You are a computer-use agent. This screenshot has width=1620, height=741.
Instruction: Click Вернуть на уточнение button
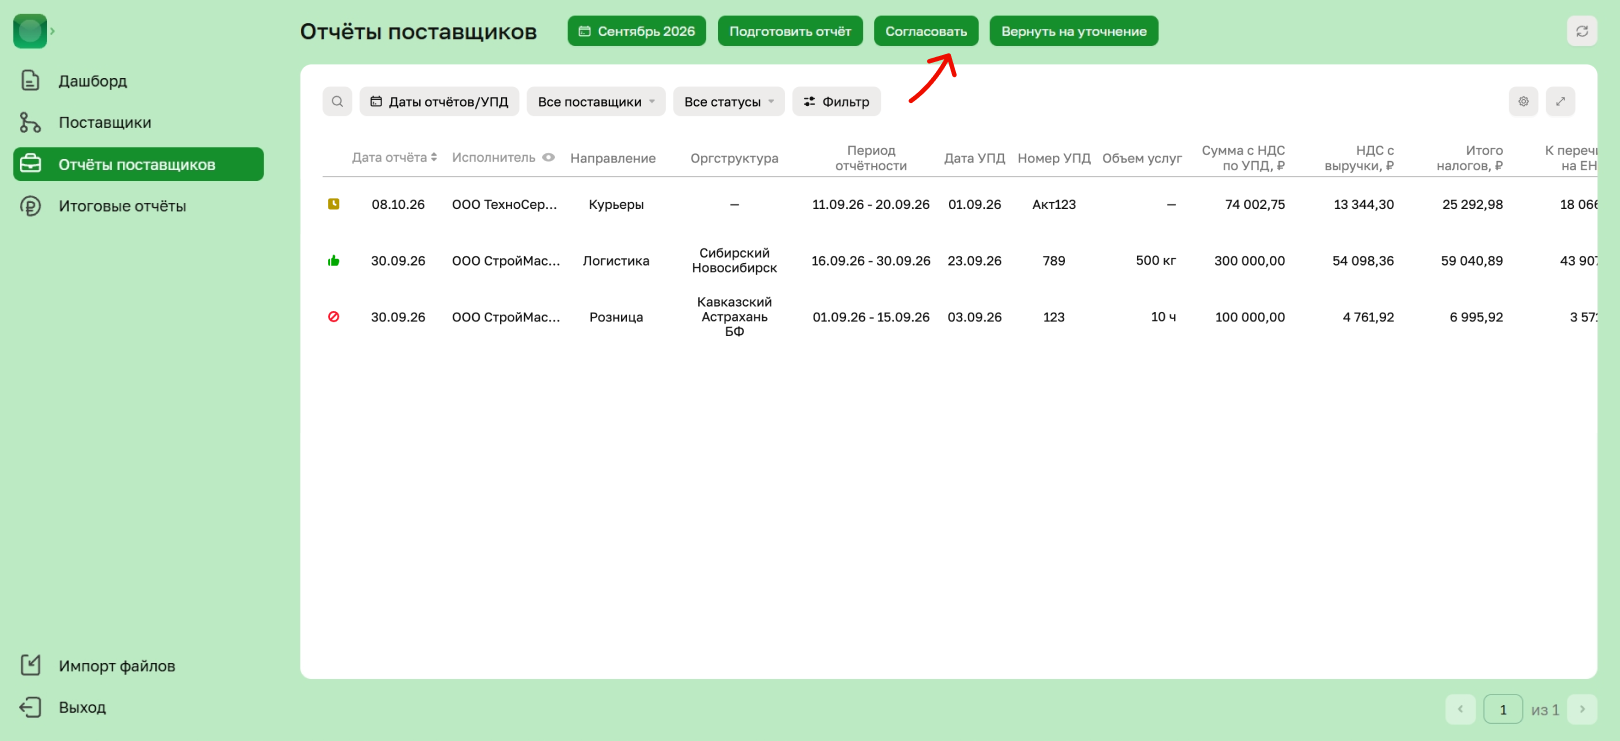pyautogui.click(x=1074, y=31)
